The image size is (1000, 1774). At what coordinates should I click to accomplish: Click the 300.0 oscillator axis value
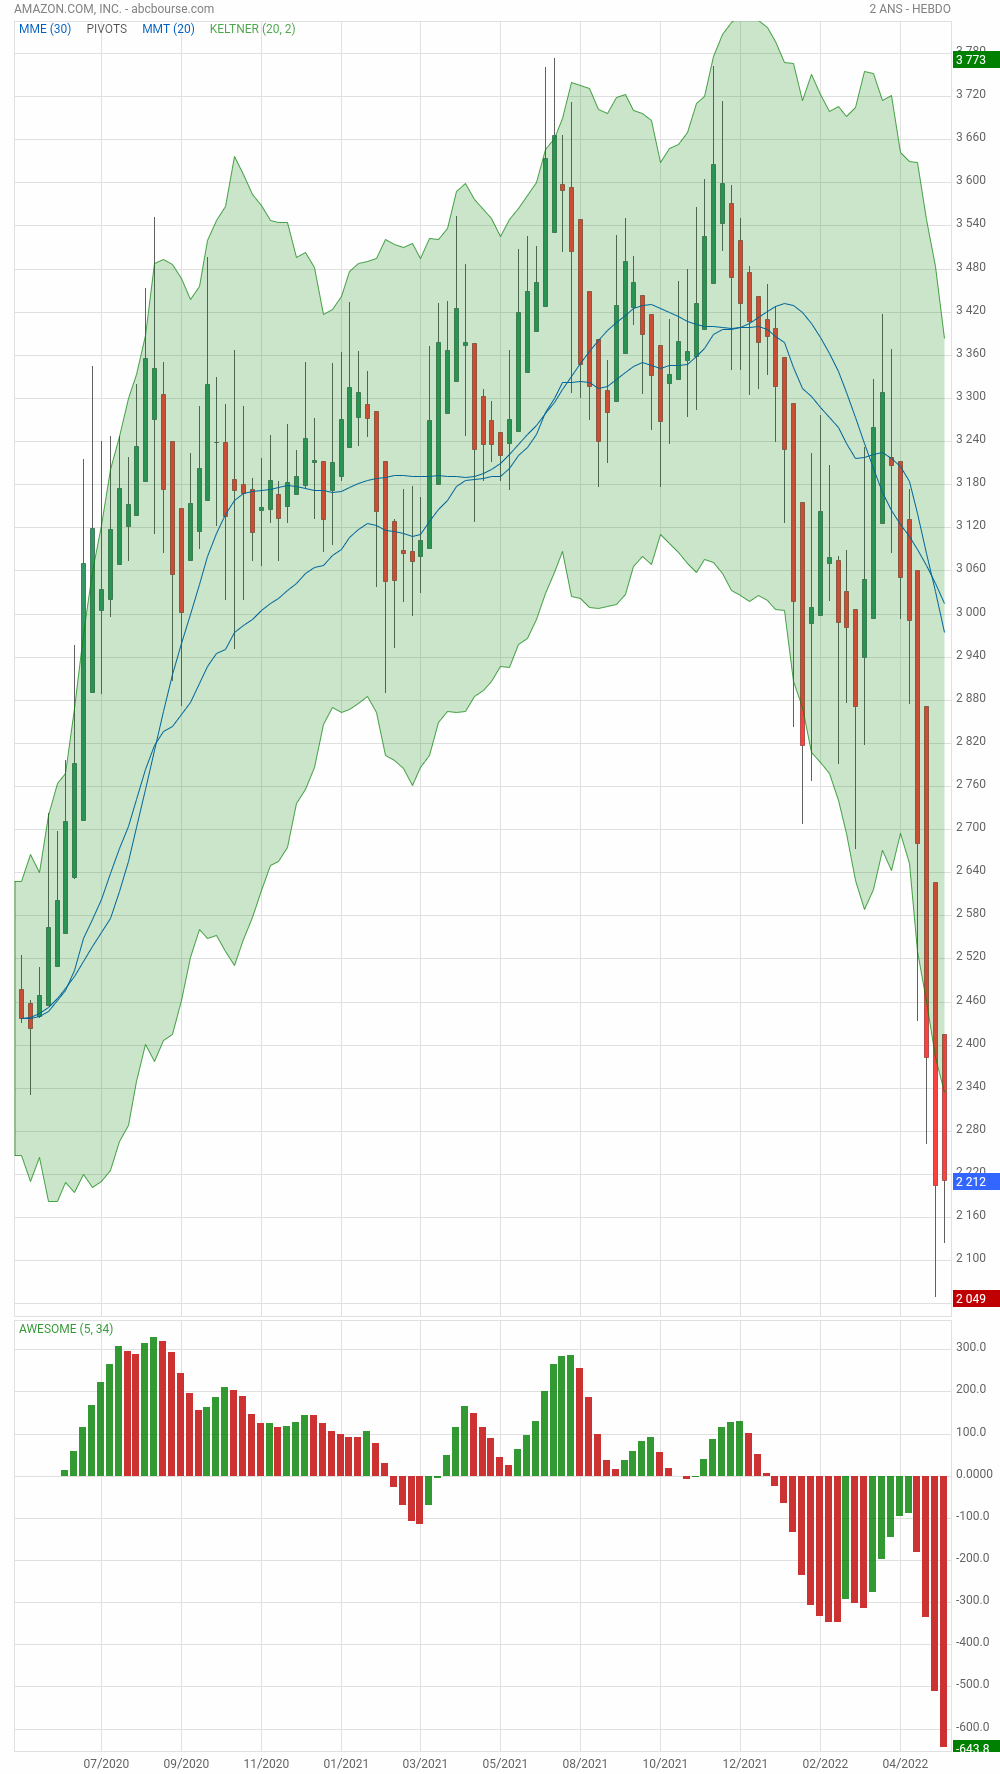point(971,1347)
